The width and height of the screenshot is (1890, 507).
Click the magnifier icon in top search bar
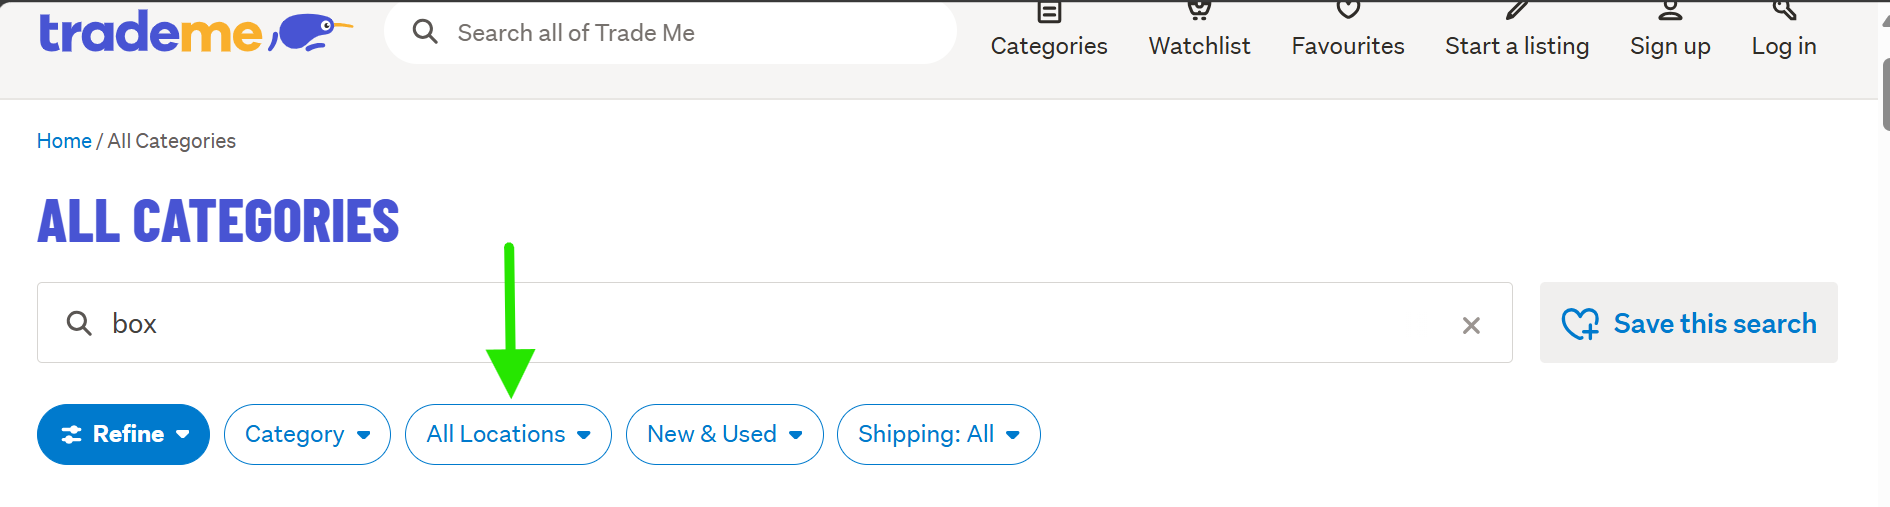(x=425, y=32)
